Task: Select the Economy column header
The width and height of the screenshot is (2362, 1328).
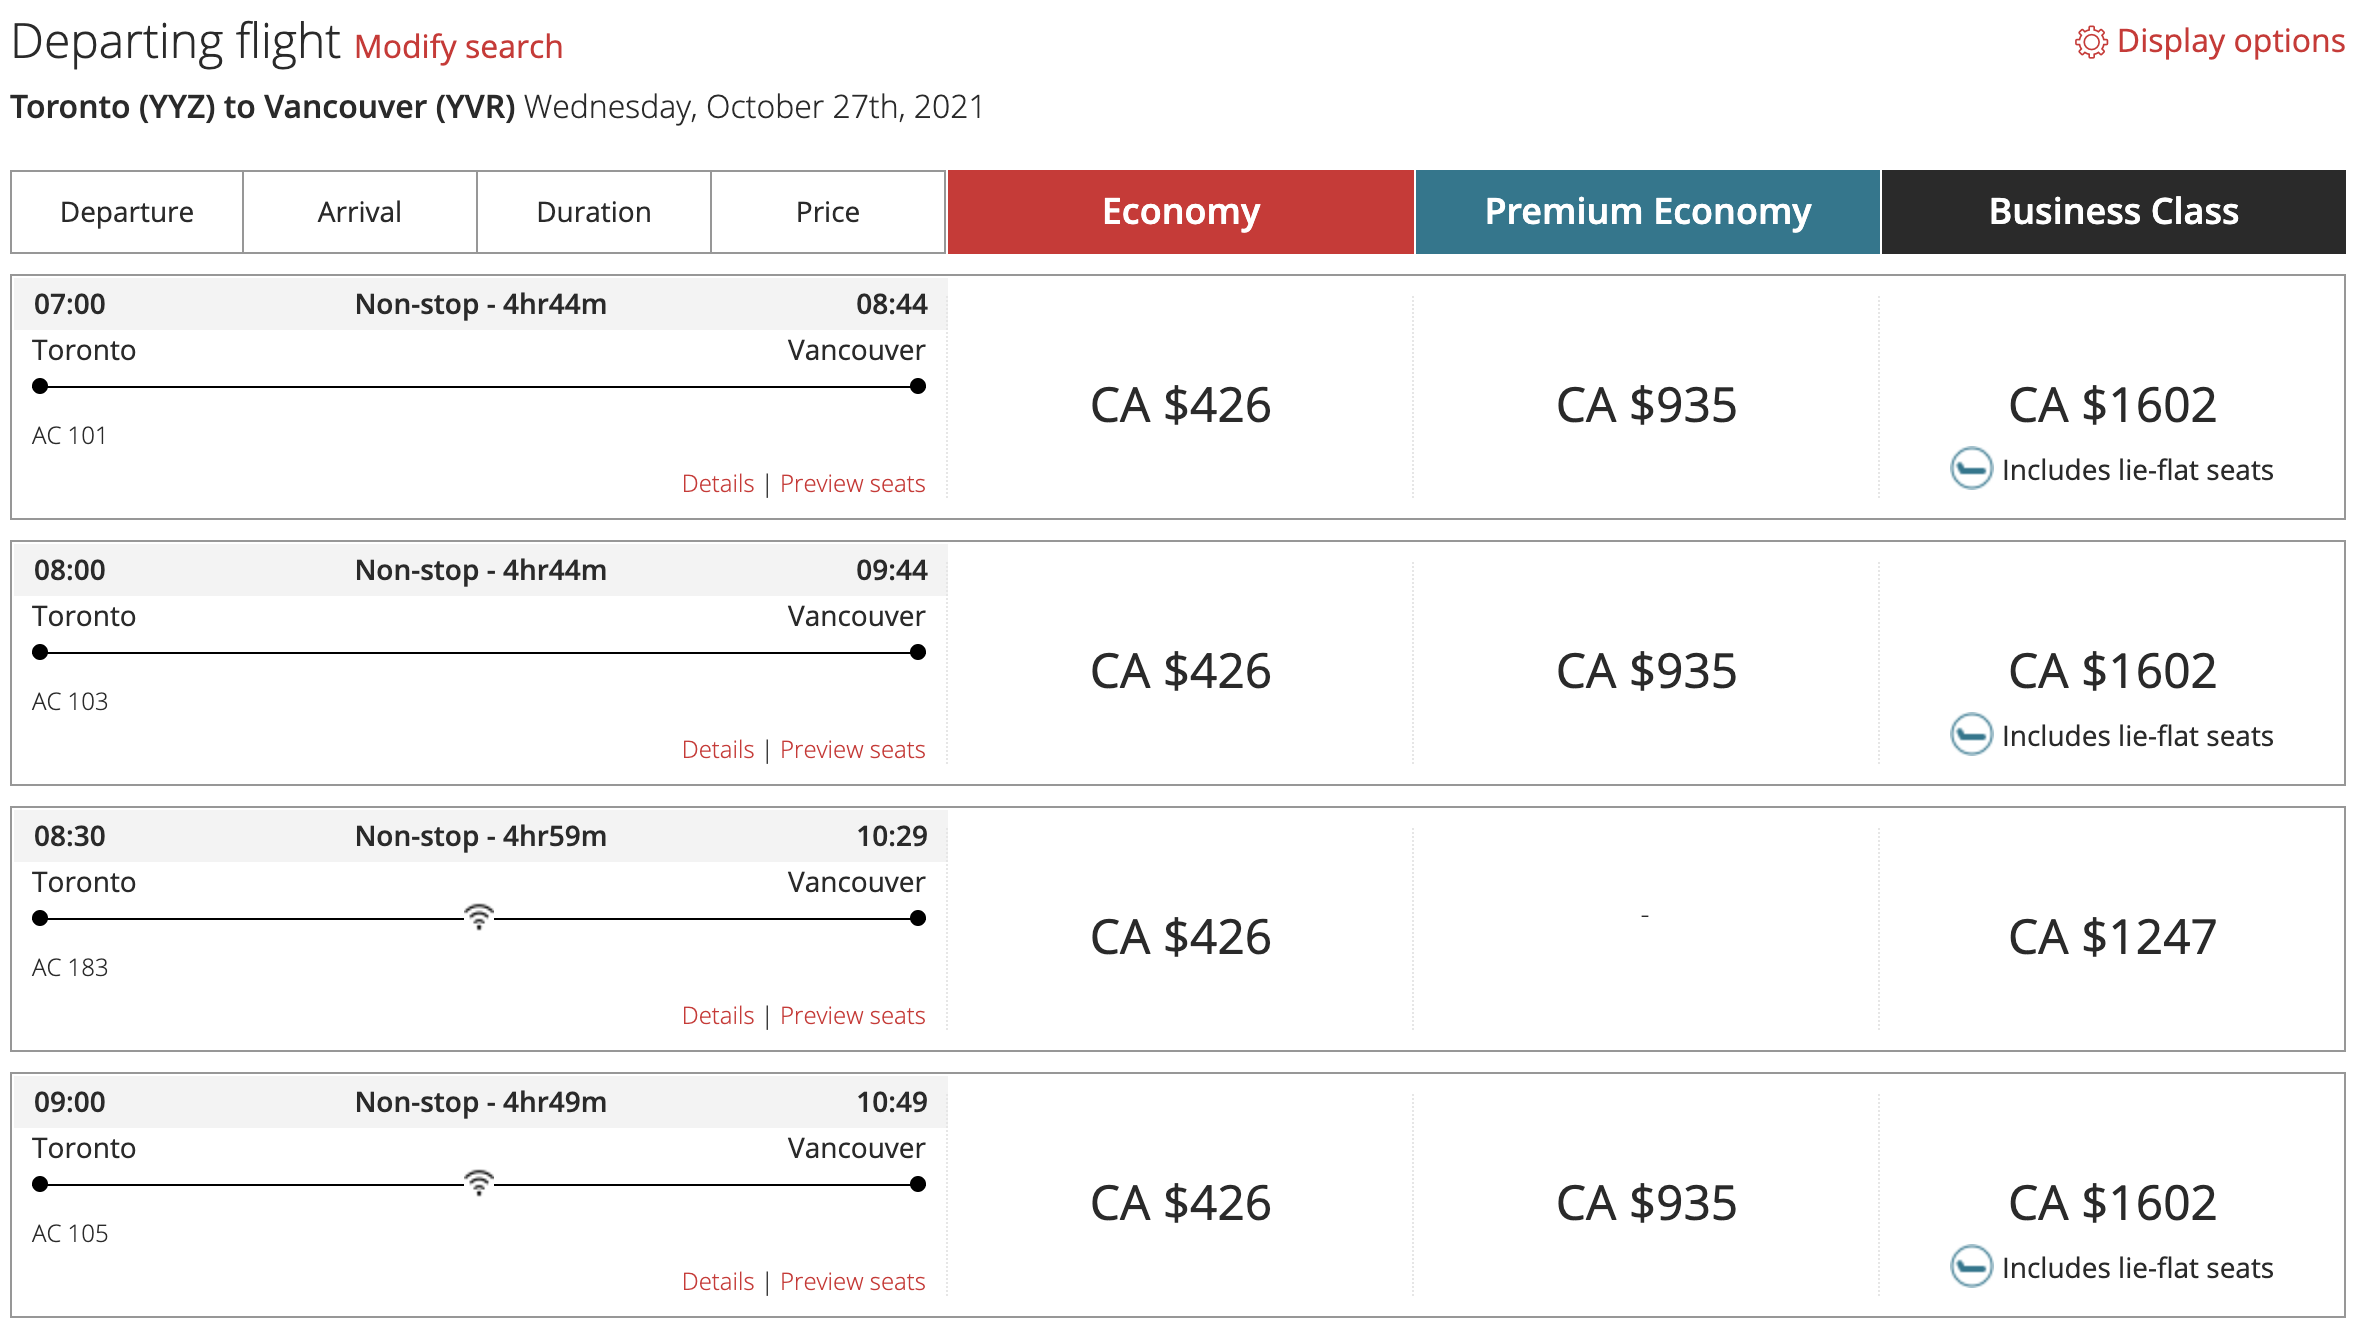Action: pos(1180,212)
